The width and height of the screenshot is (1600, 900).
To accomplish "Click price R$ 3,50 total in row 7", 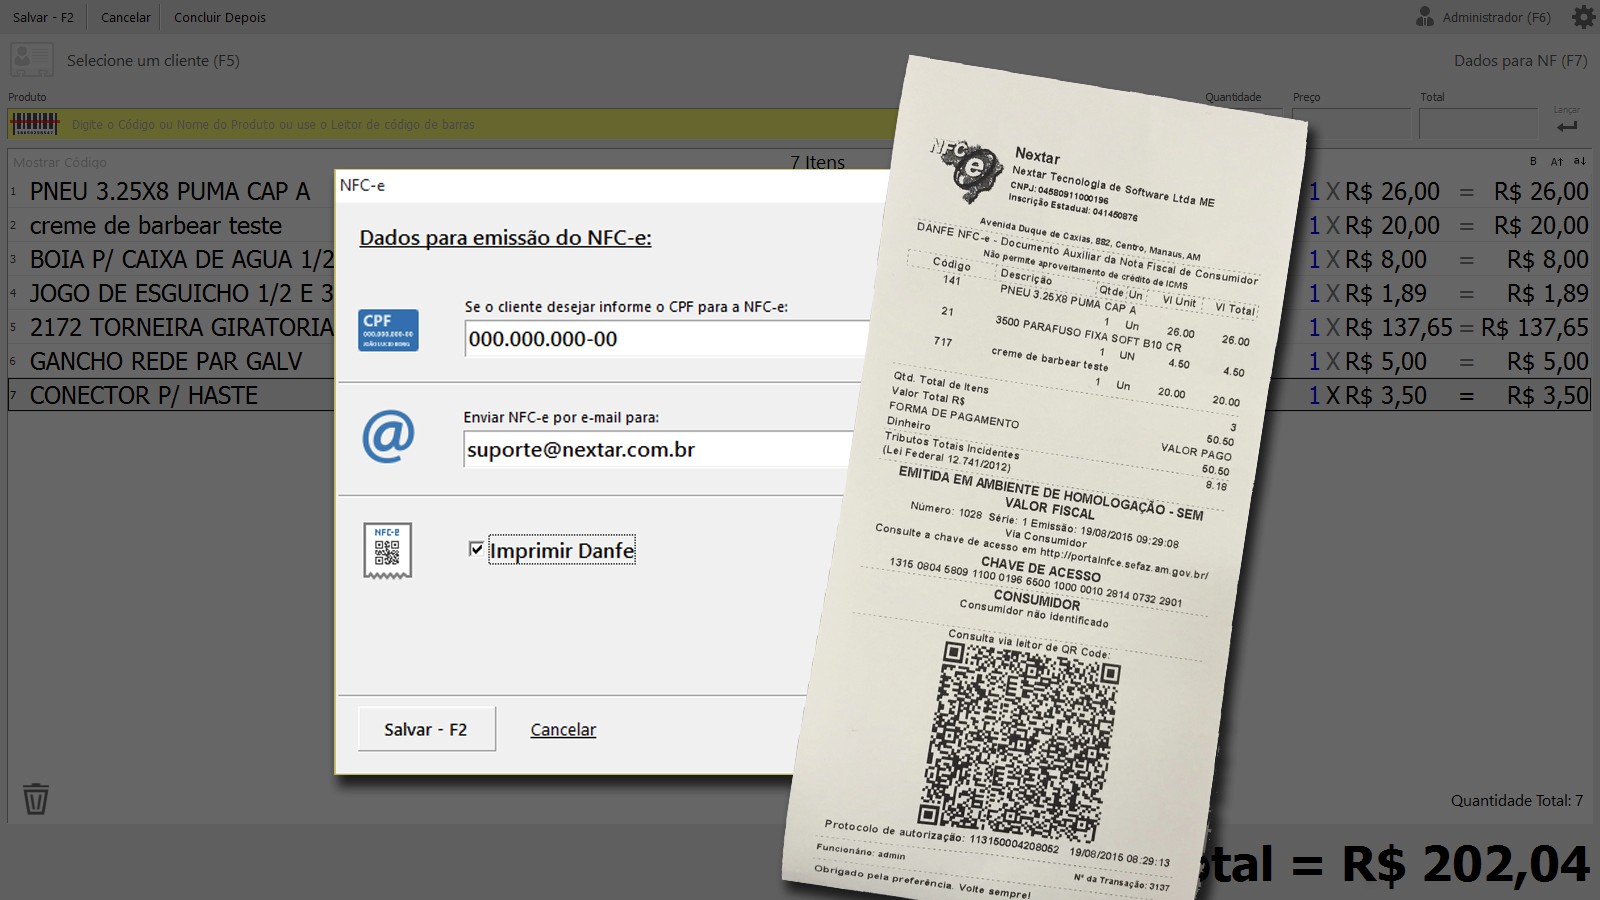I will click(x=1548, y=395).
